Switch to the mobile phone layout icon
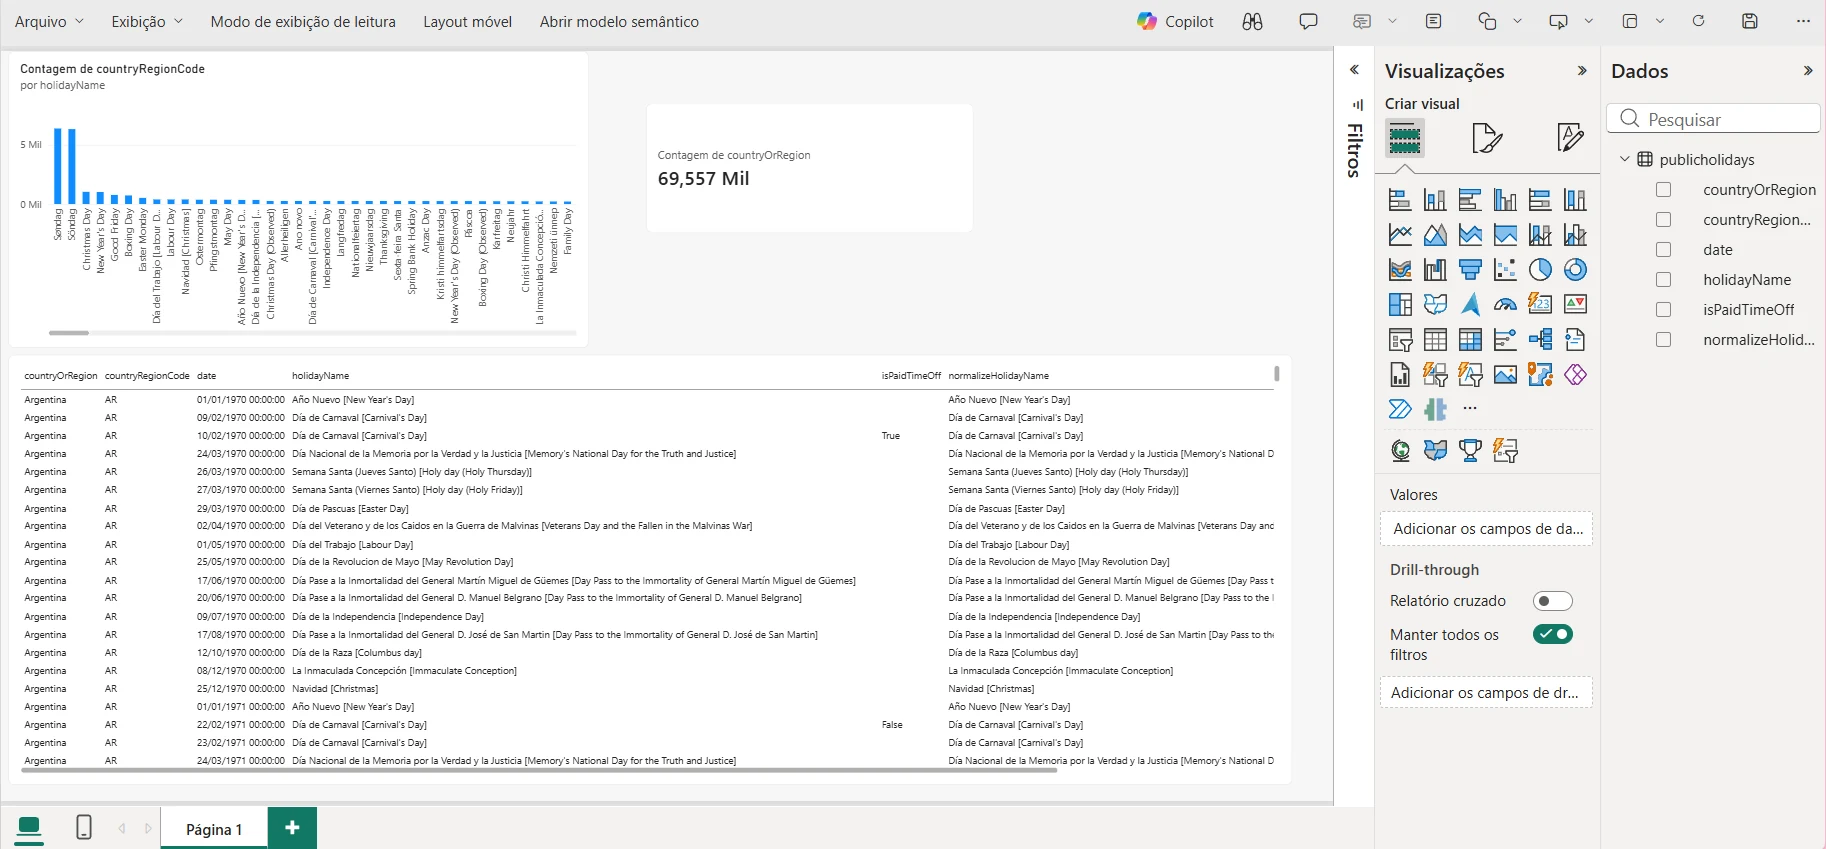This screenshot has width=1826, height=849. point(84,827)
